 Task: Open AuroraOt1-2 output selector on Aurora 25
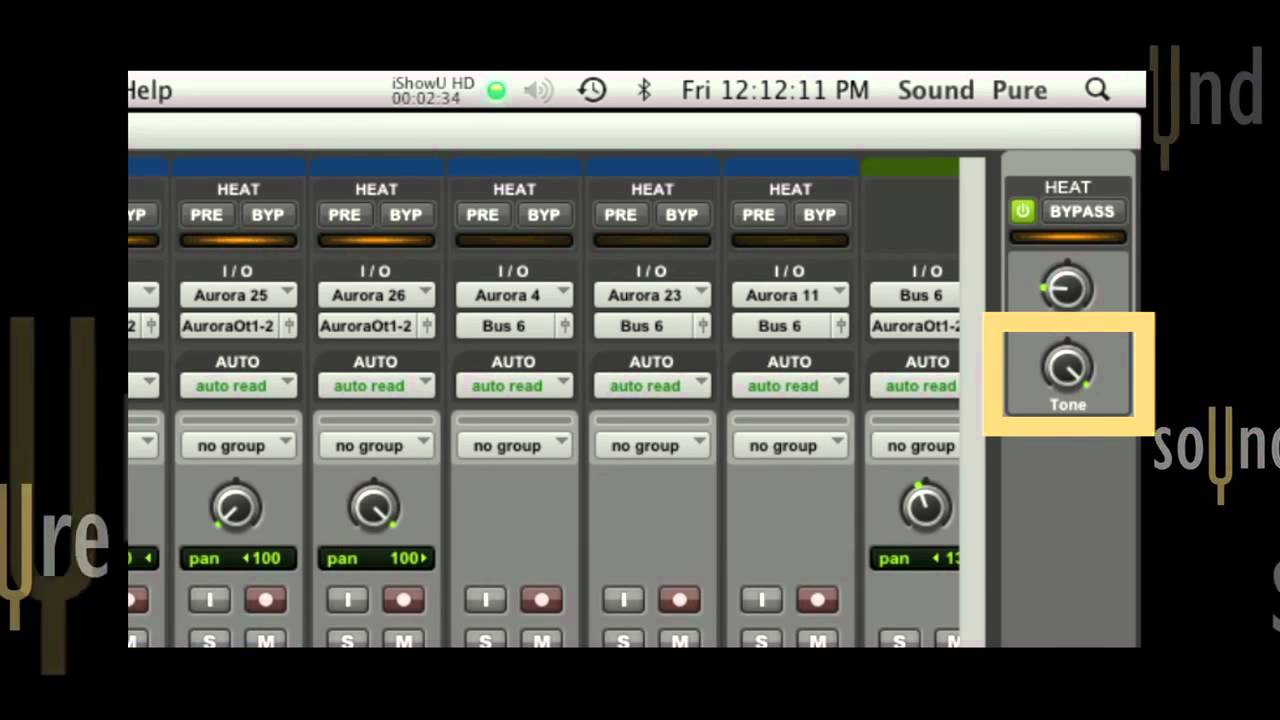click(230, 326)
